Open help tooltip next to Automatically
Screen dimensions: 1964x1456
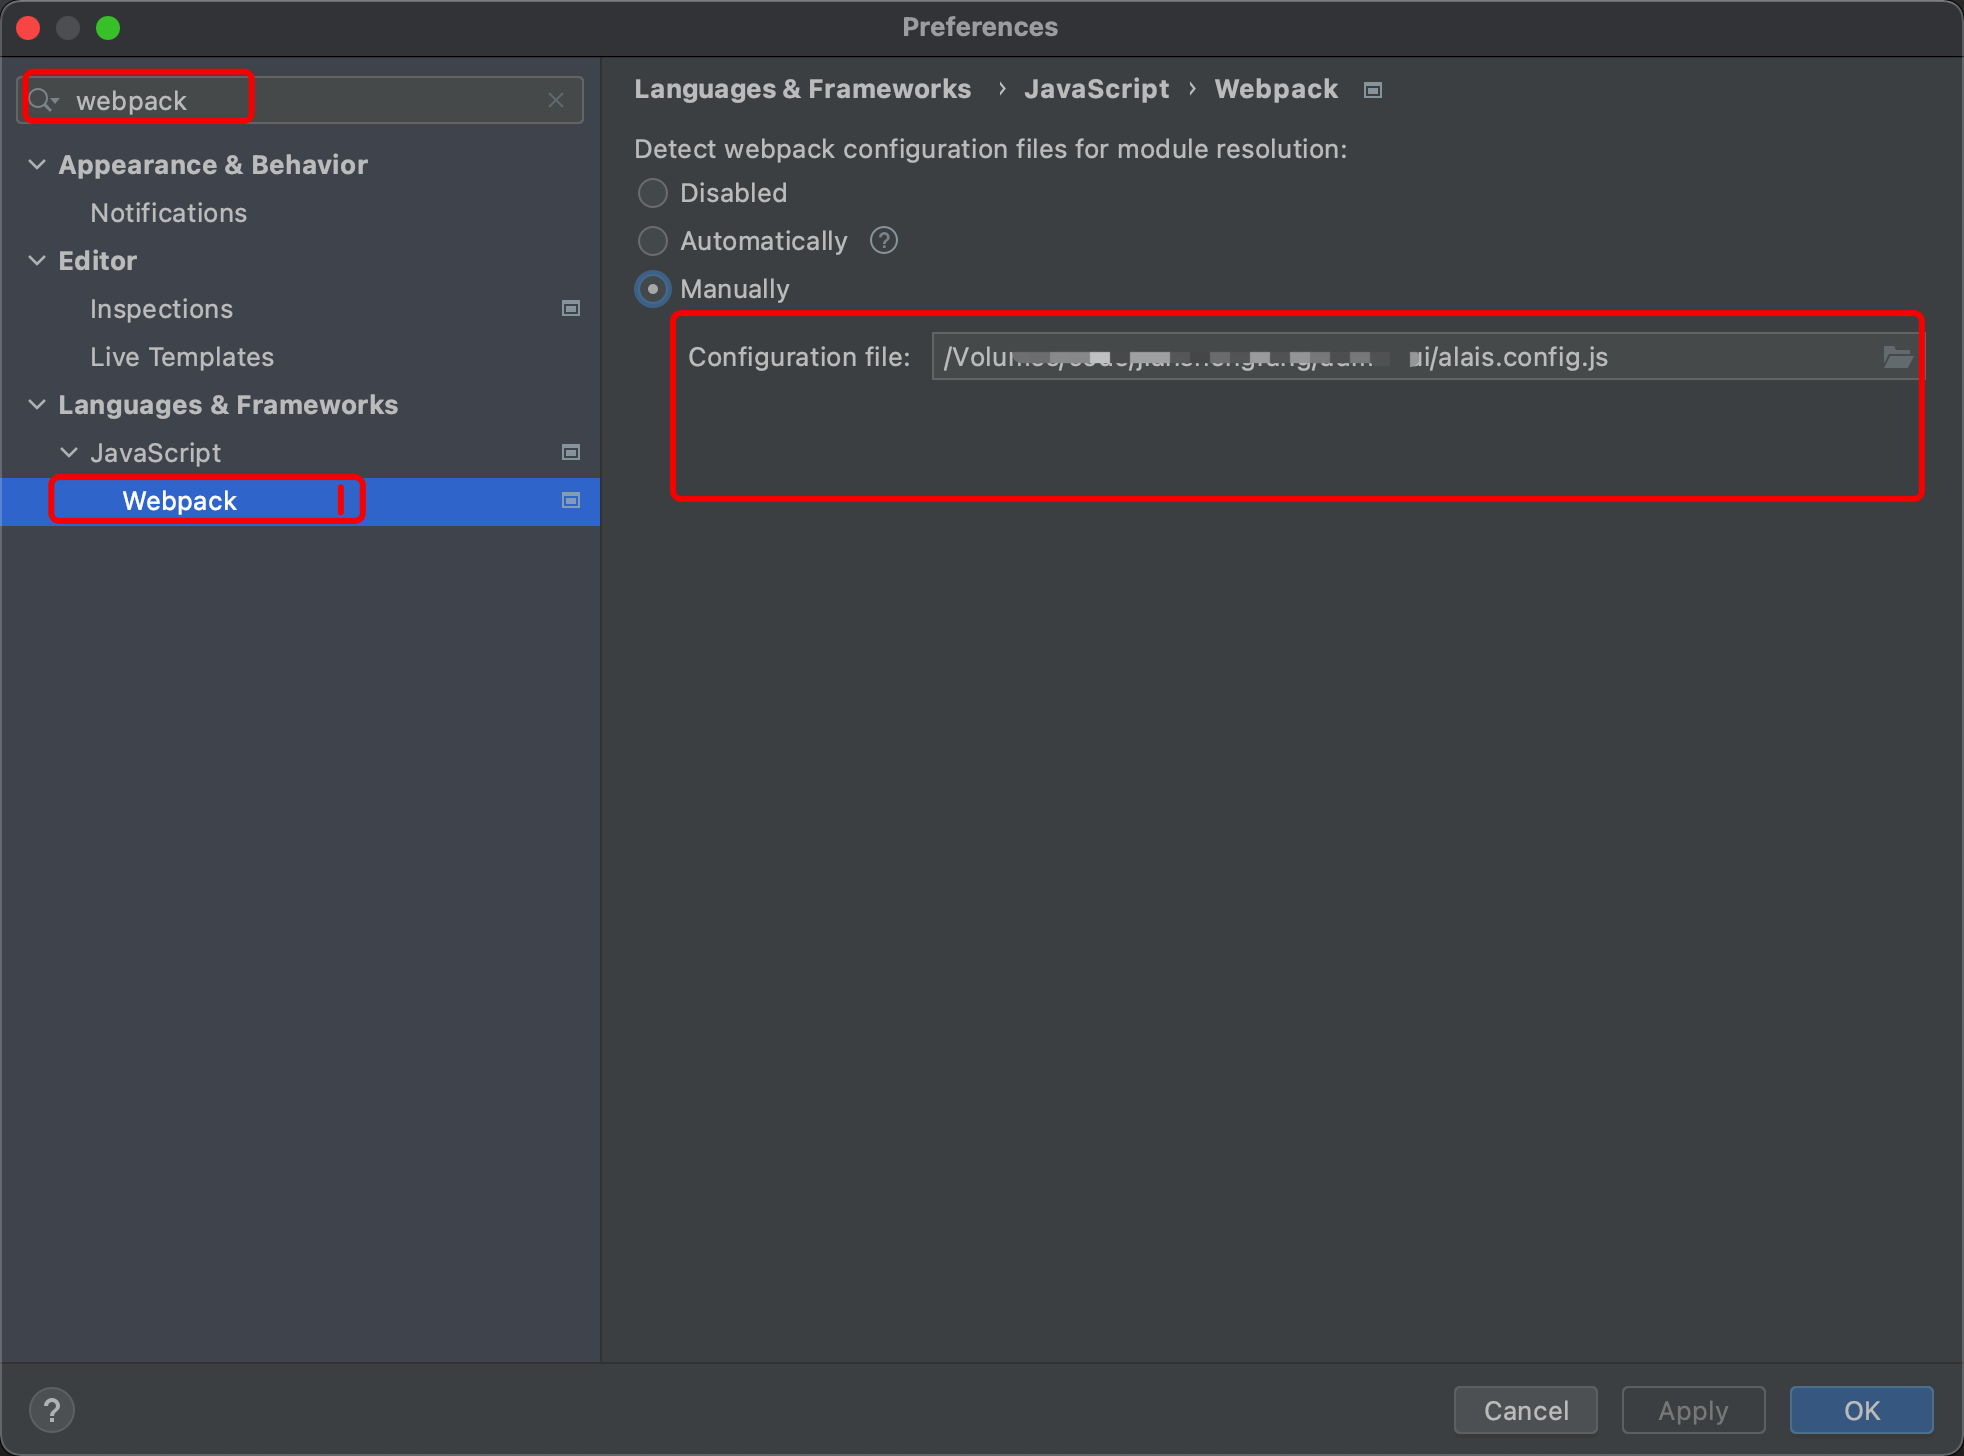(884, 241)
